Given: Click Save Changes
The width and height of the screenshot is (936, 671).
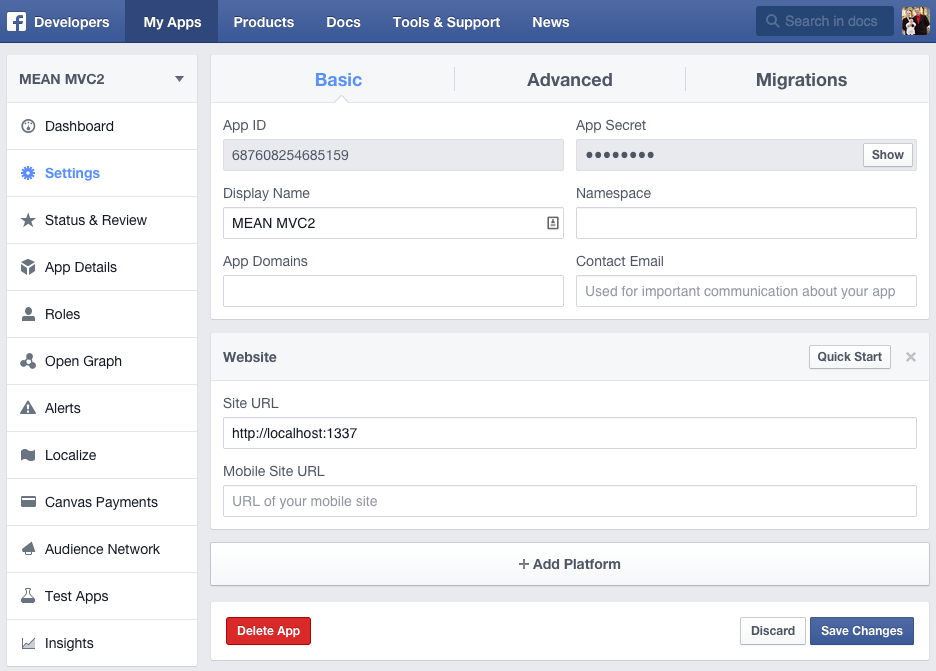Looking at the screenshot, I should point(861,630).
